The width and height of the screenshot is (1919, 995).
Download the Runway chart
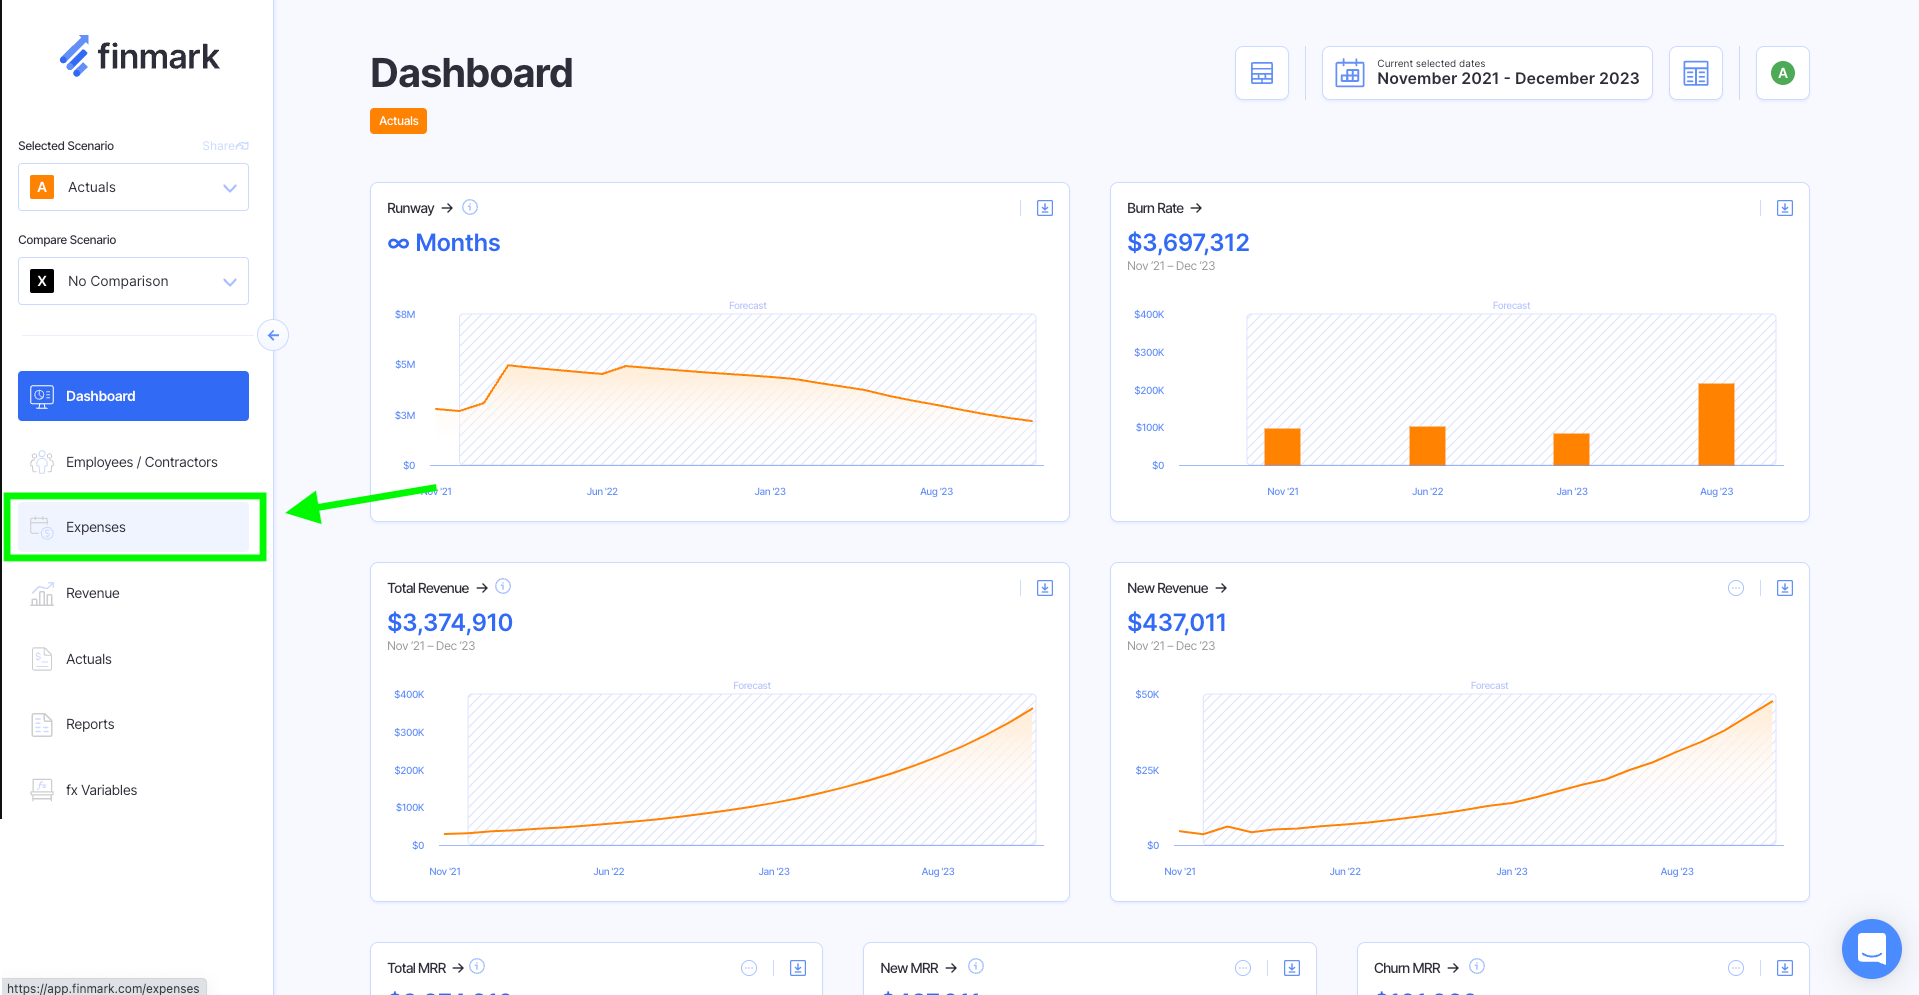(1044, 208)
